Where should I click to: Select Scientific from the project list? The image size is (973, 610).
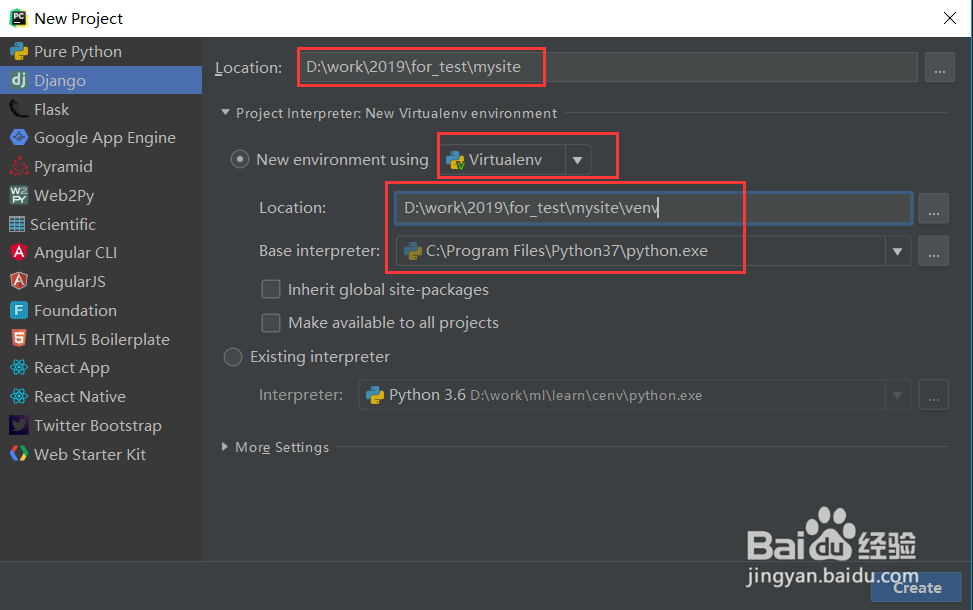coord(62,225)
